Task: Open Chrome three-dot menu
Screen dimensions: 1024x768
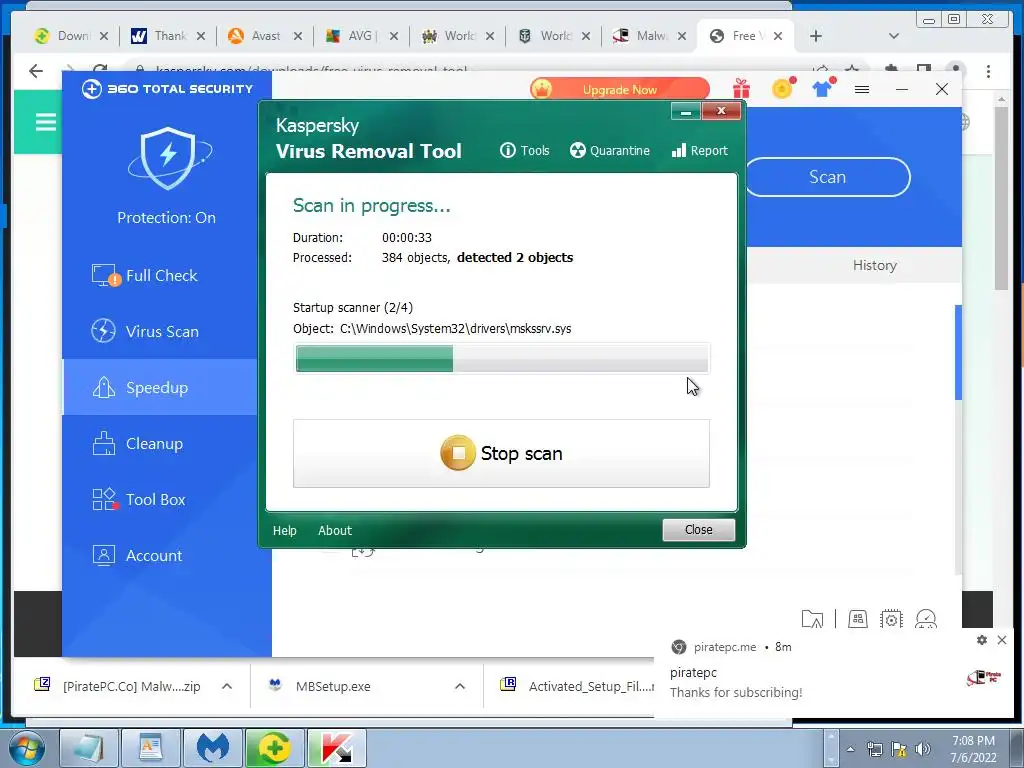Action: point(989,71)
